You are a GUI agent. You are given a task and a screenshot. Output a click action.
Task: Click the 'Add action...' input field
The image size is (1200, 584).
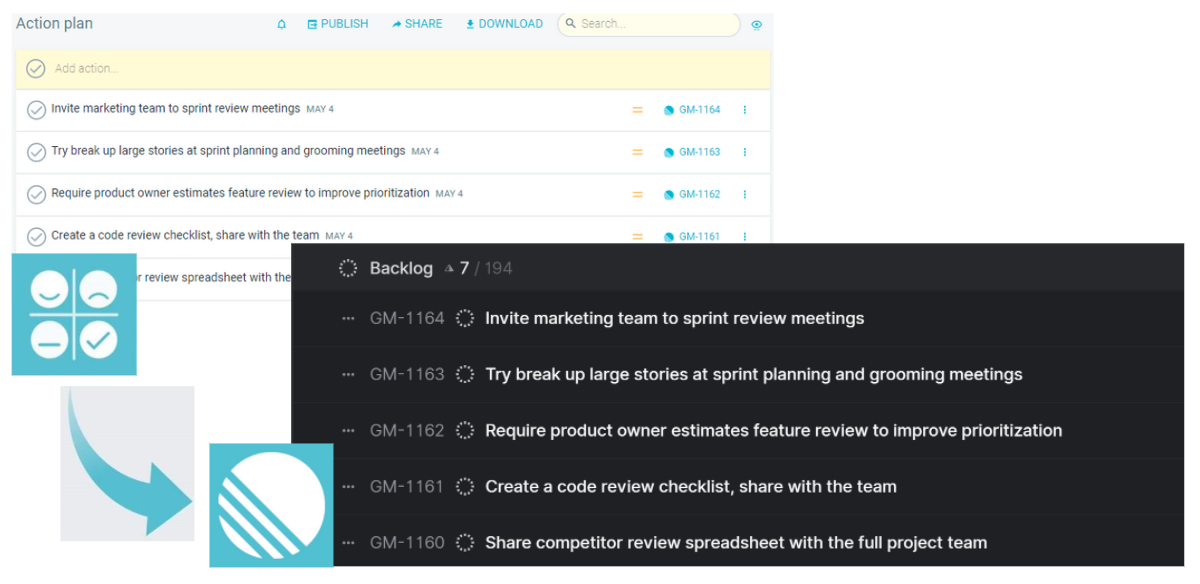(393, 69)
